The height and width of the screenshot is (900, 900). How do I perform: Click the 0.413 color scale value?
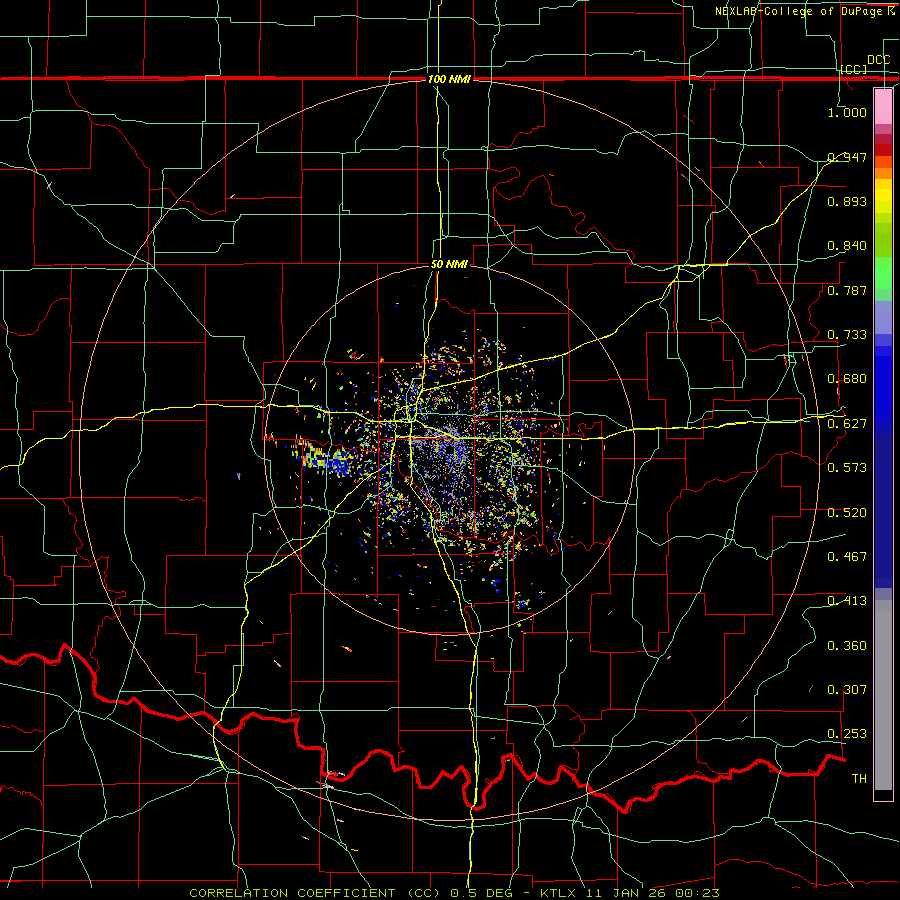point(847,601)
